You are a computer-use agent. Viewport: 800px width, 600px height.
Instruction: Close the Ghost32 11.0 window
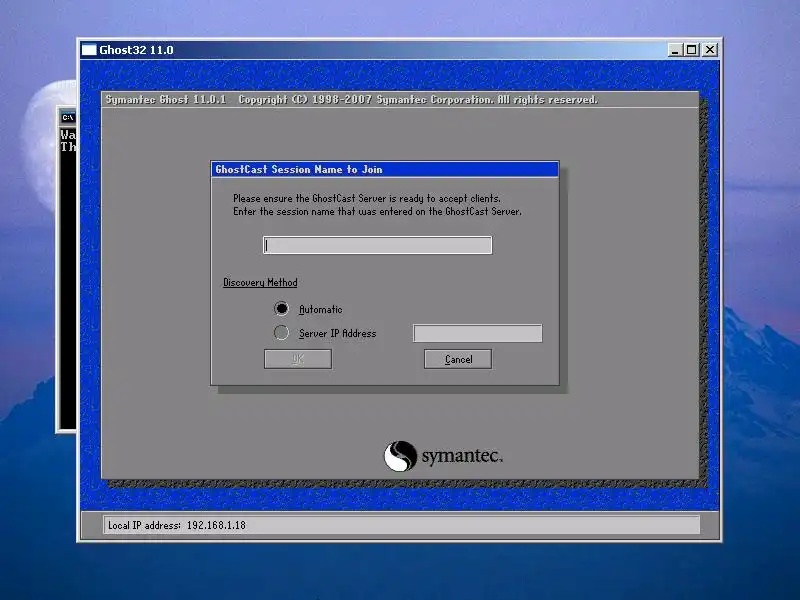coord(710,50)
